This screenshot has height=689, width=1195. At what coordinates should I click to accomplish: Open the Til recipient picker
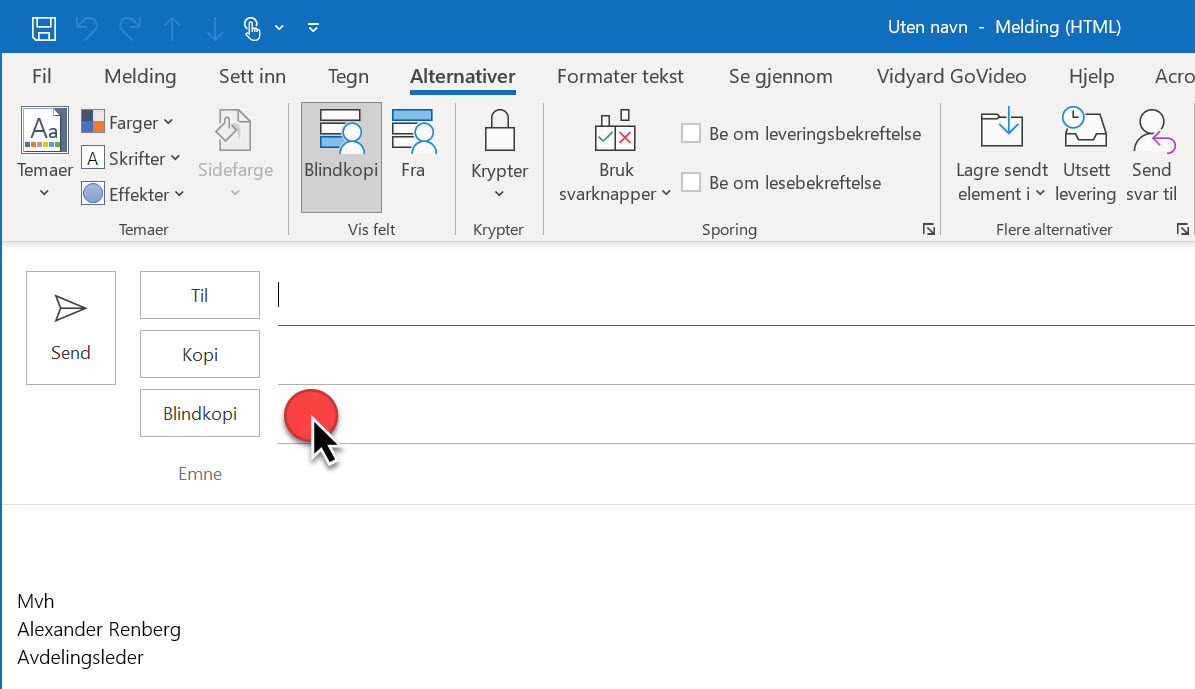pyautogui.click(x=199, y=295)
